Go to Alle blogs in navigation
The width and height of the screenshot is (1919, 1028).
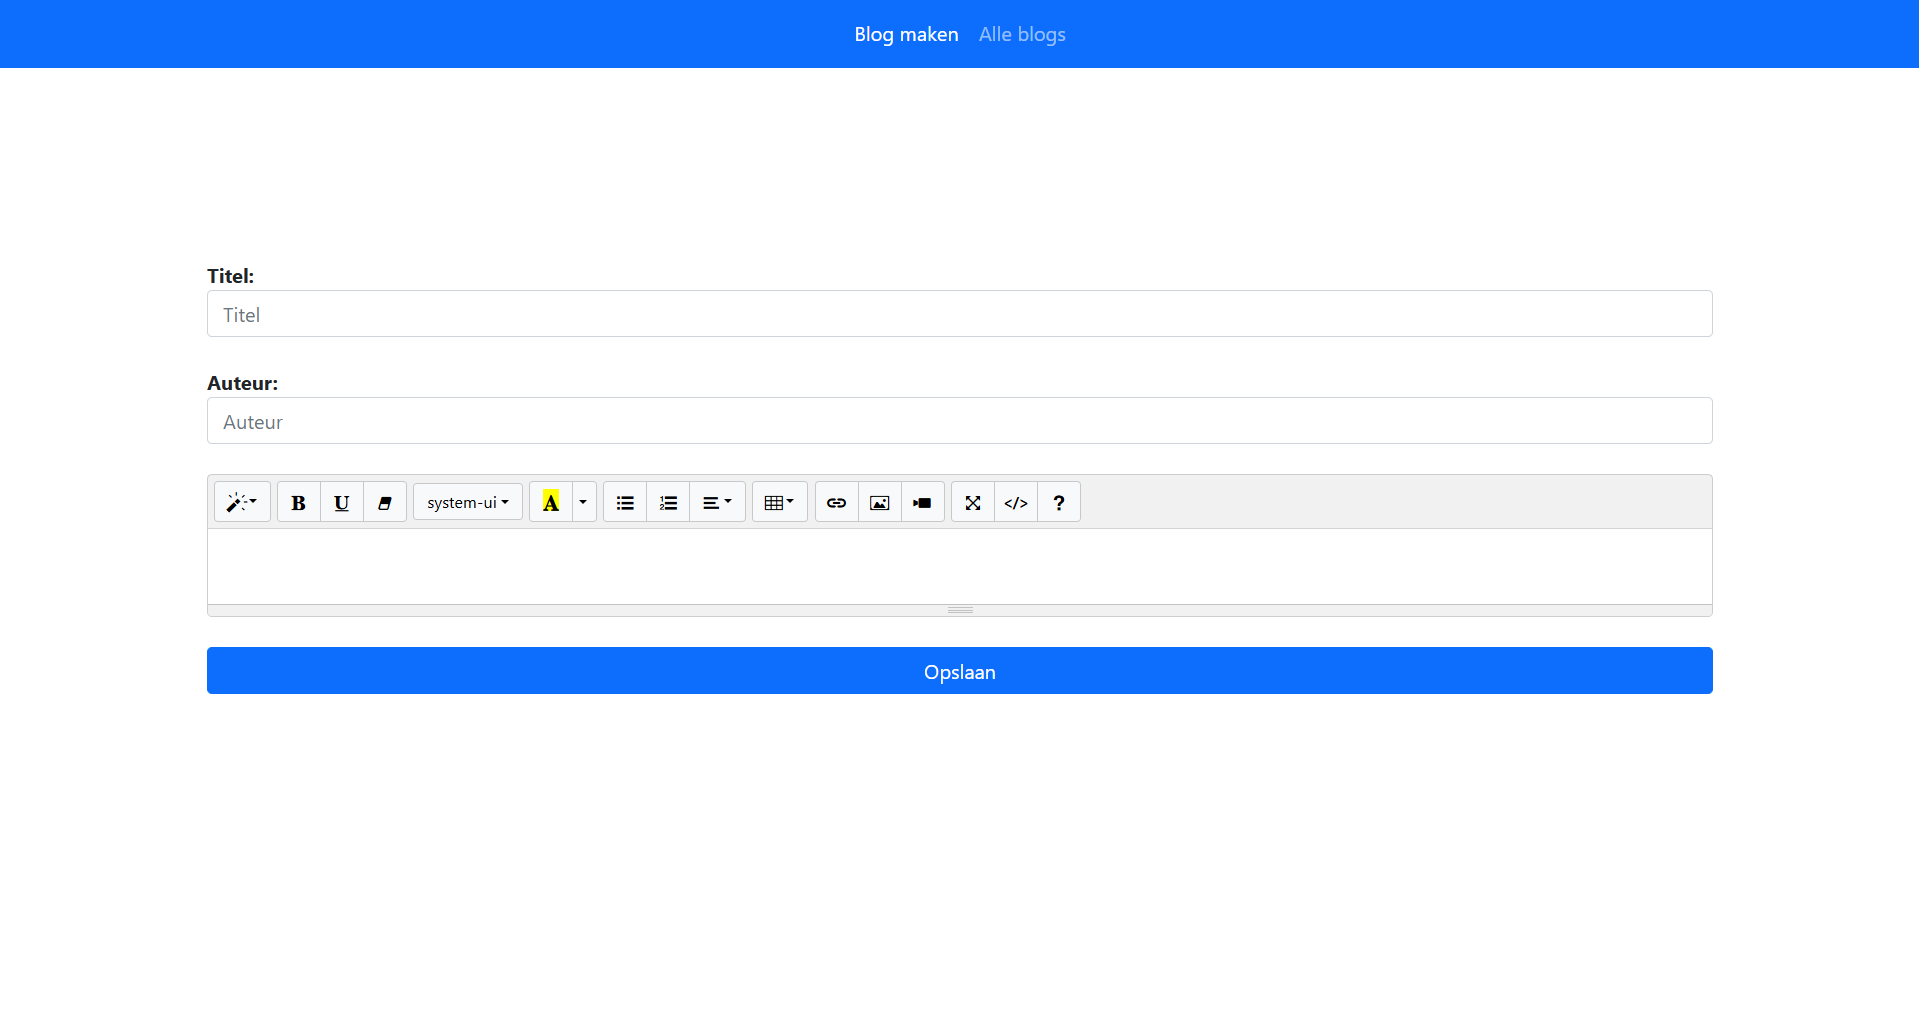(x=1021, y=35)
